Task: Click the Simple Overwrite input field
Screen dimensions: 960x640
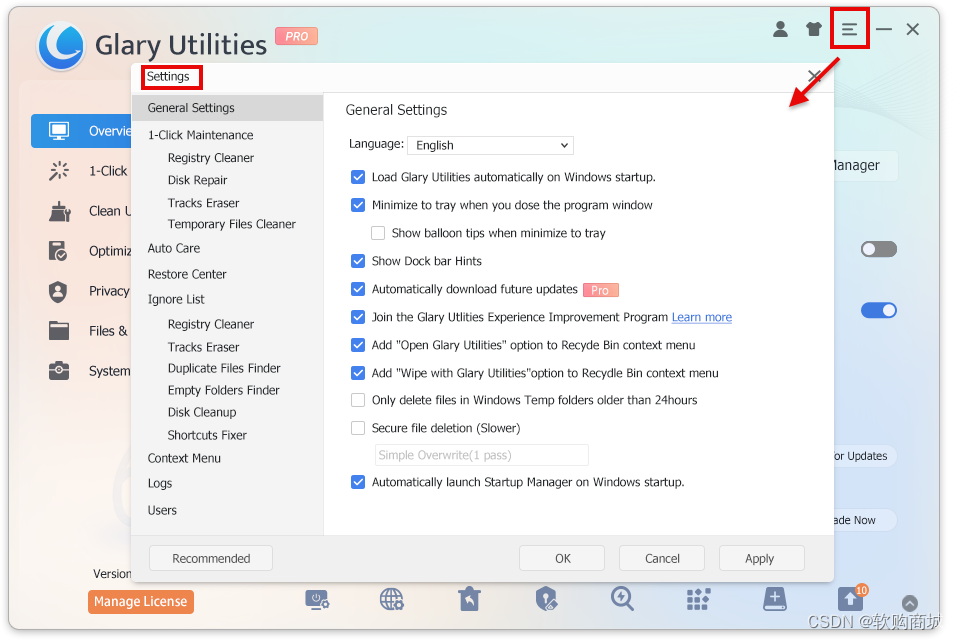Action: 481,454
